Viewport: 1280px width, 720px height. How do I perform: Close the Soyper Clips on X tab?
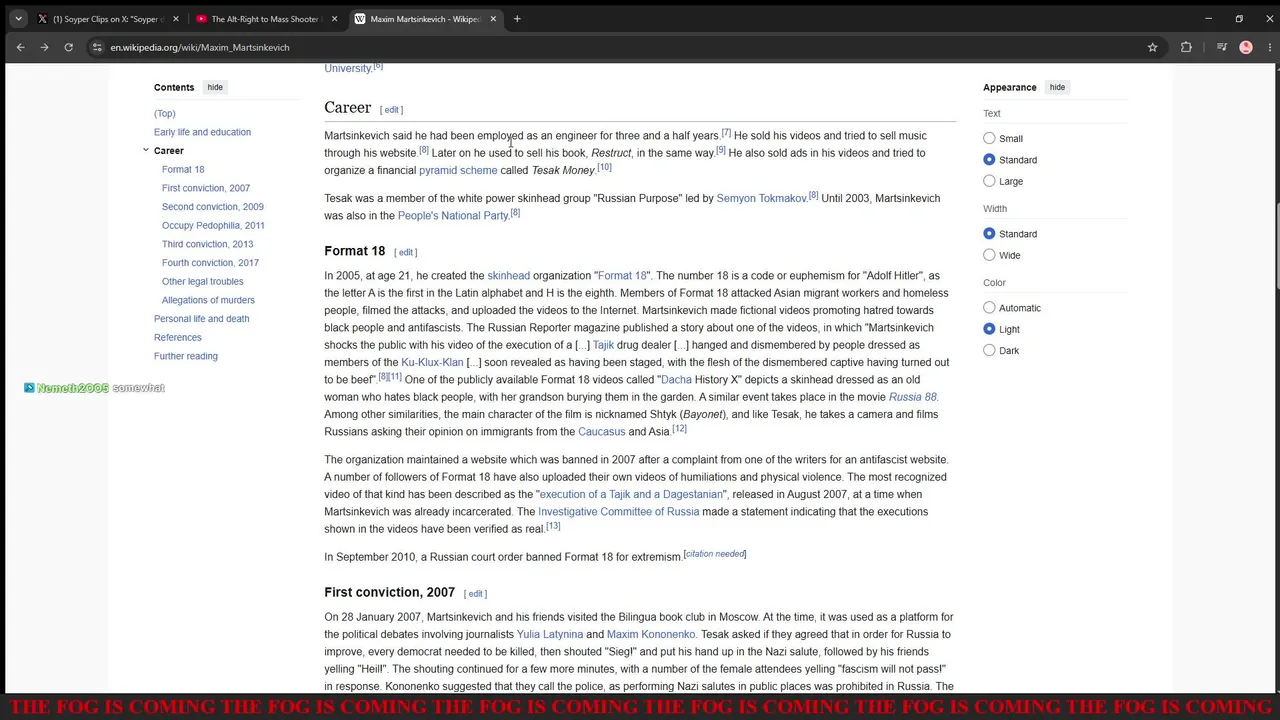click(176, 19)
